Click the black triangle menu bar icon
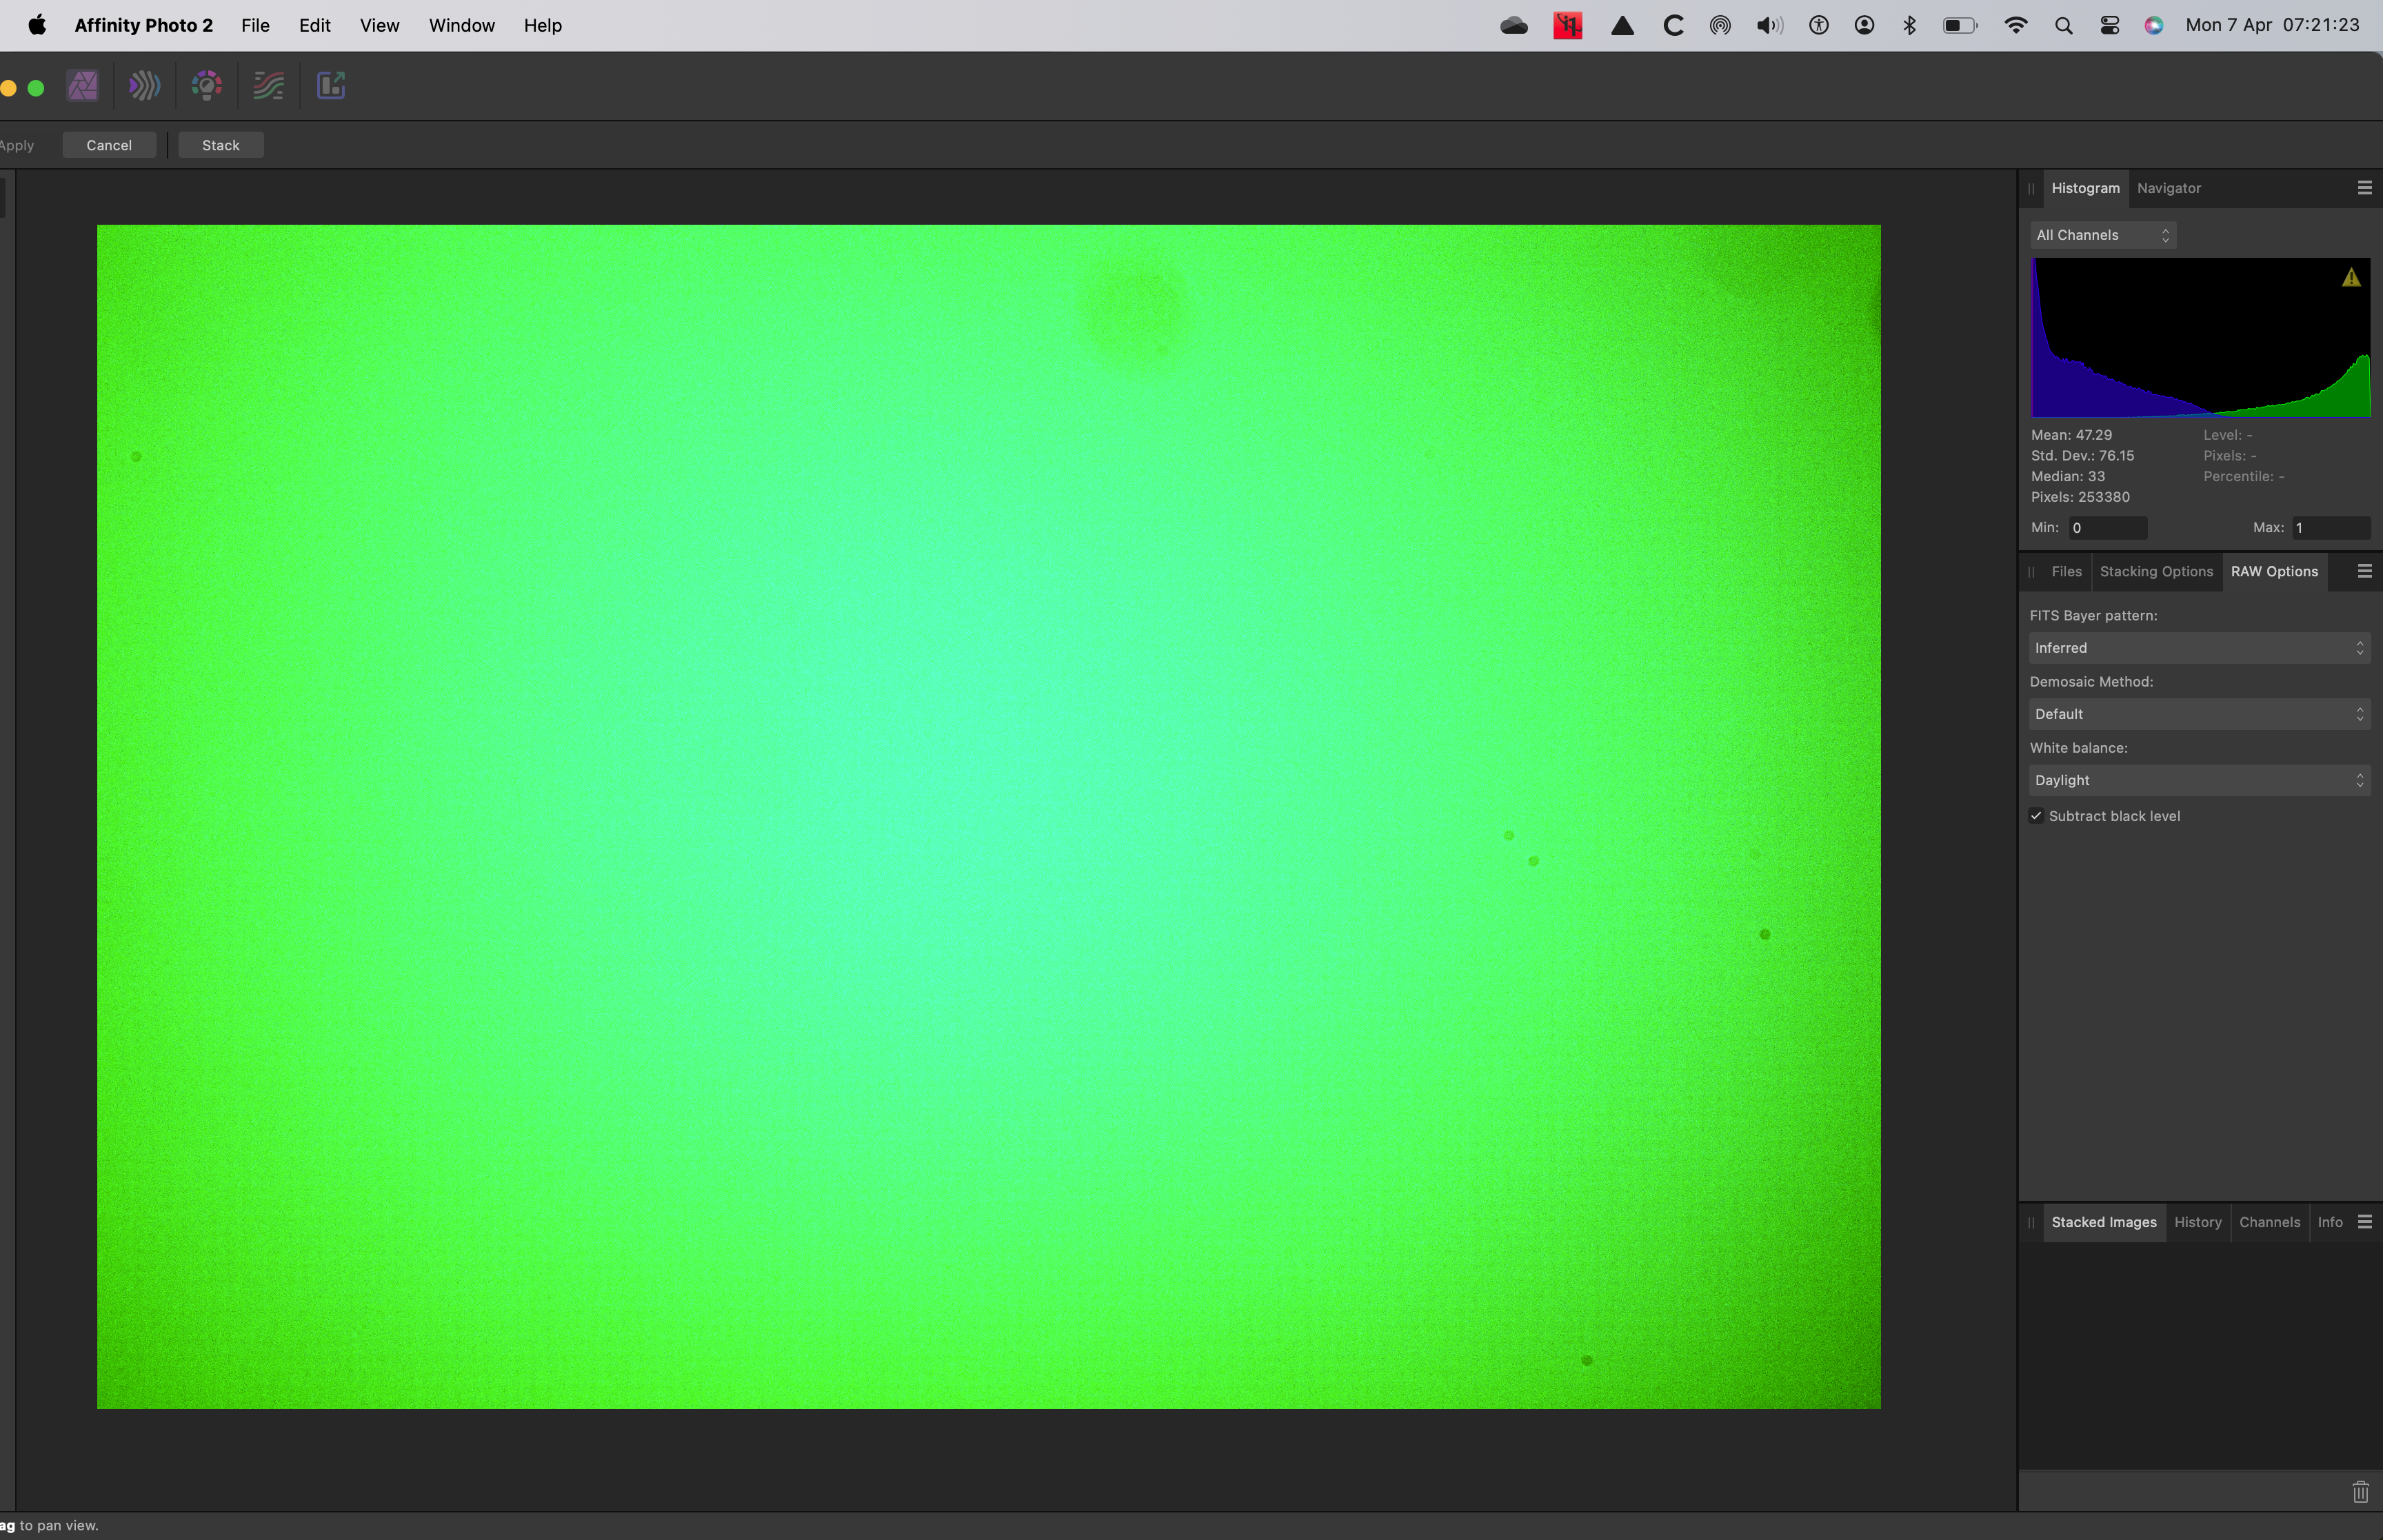The width and height of the screenshot is (2383, 1540). (1622, 25)
